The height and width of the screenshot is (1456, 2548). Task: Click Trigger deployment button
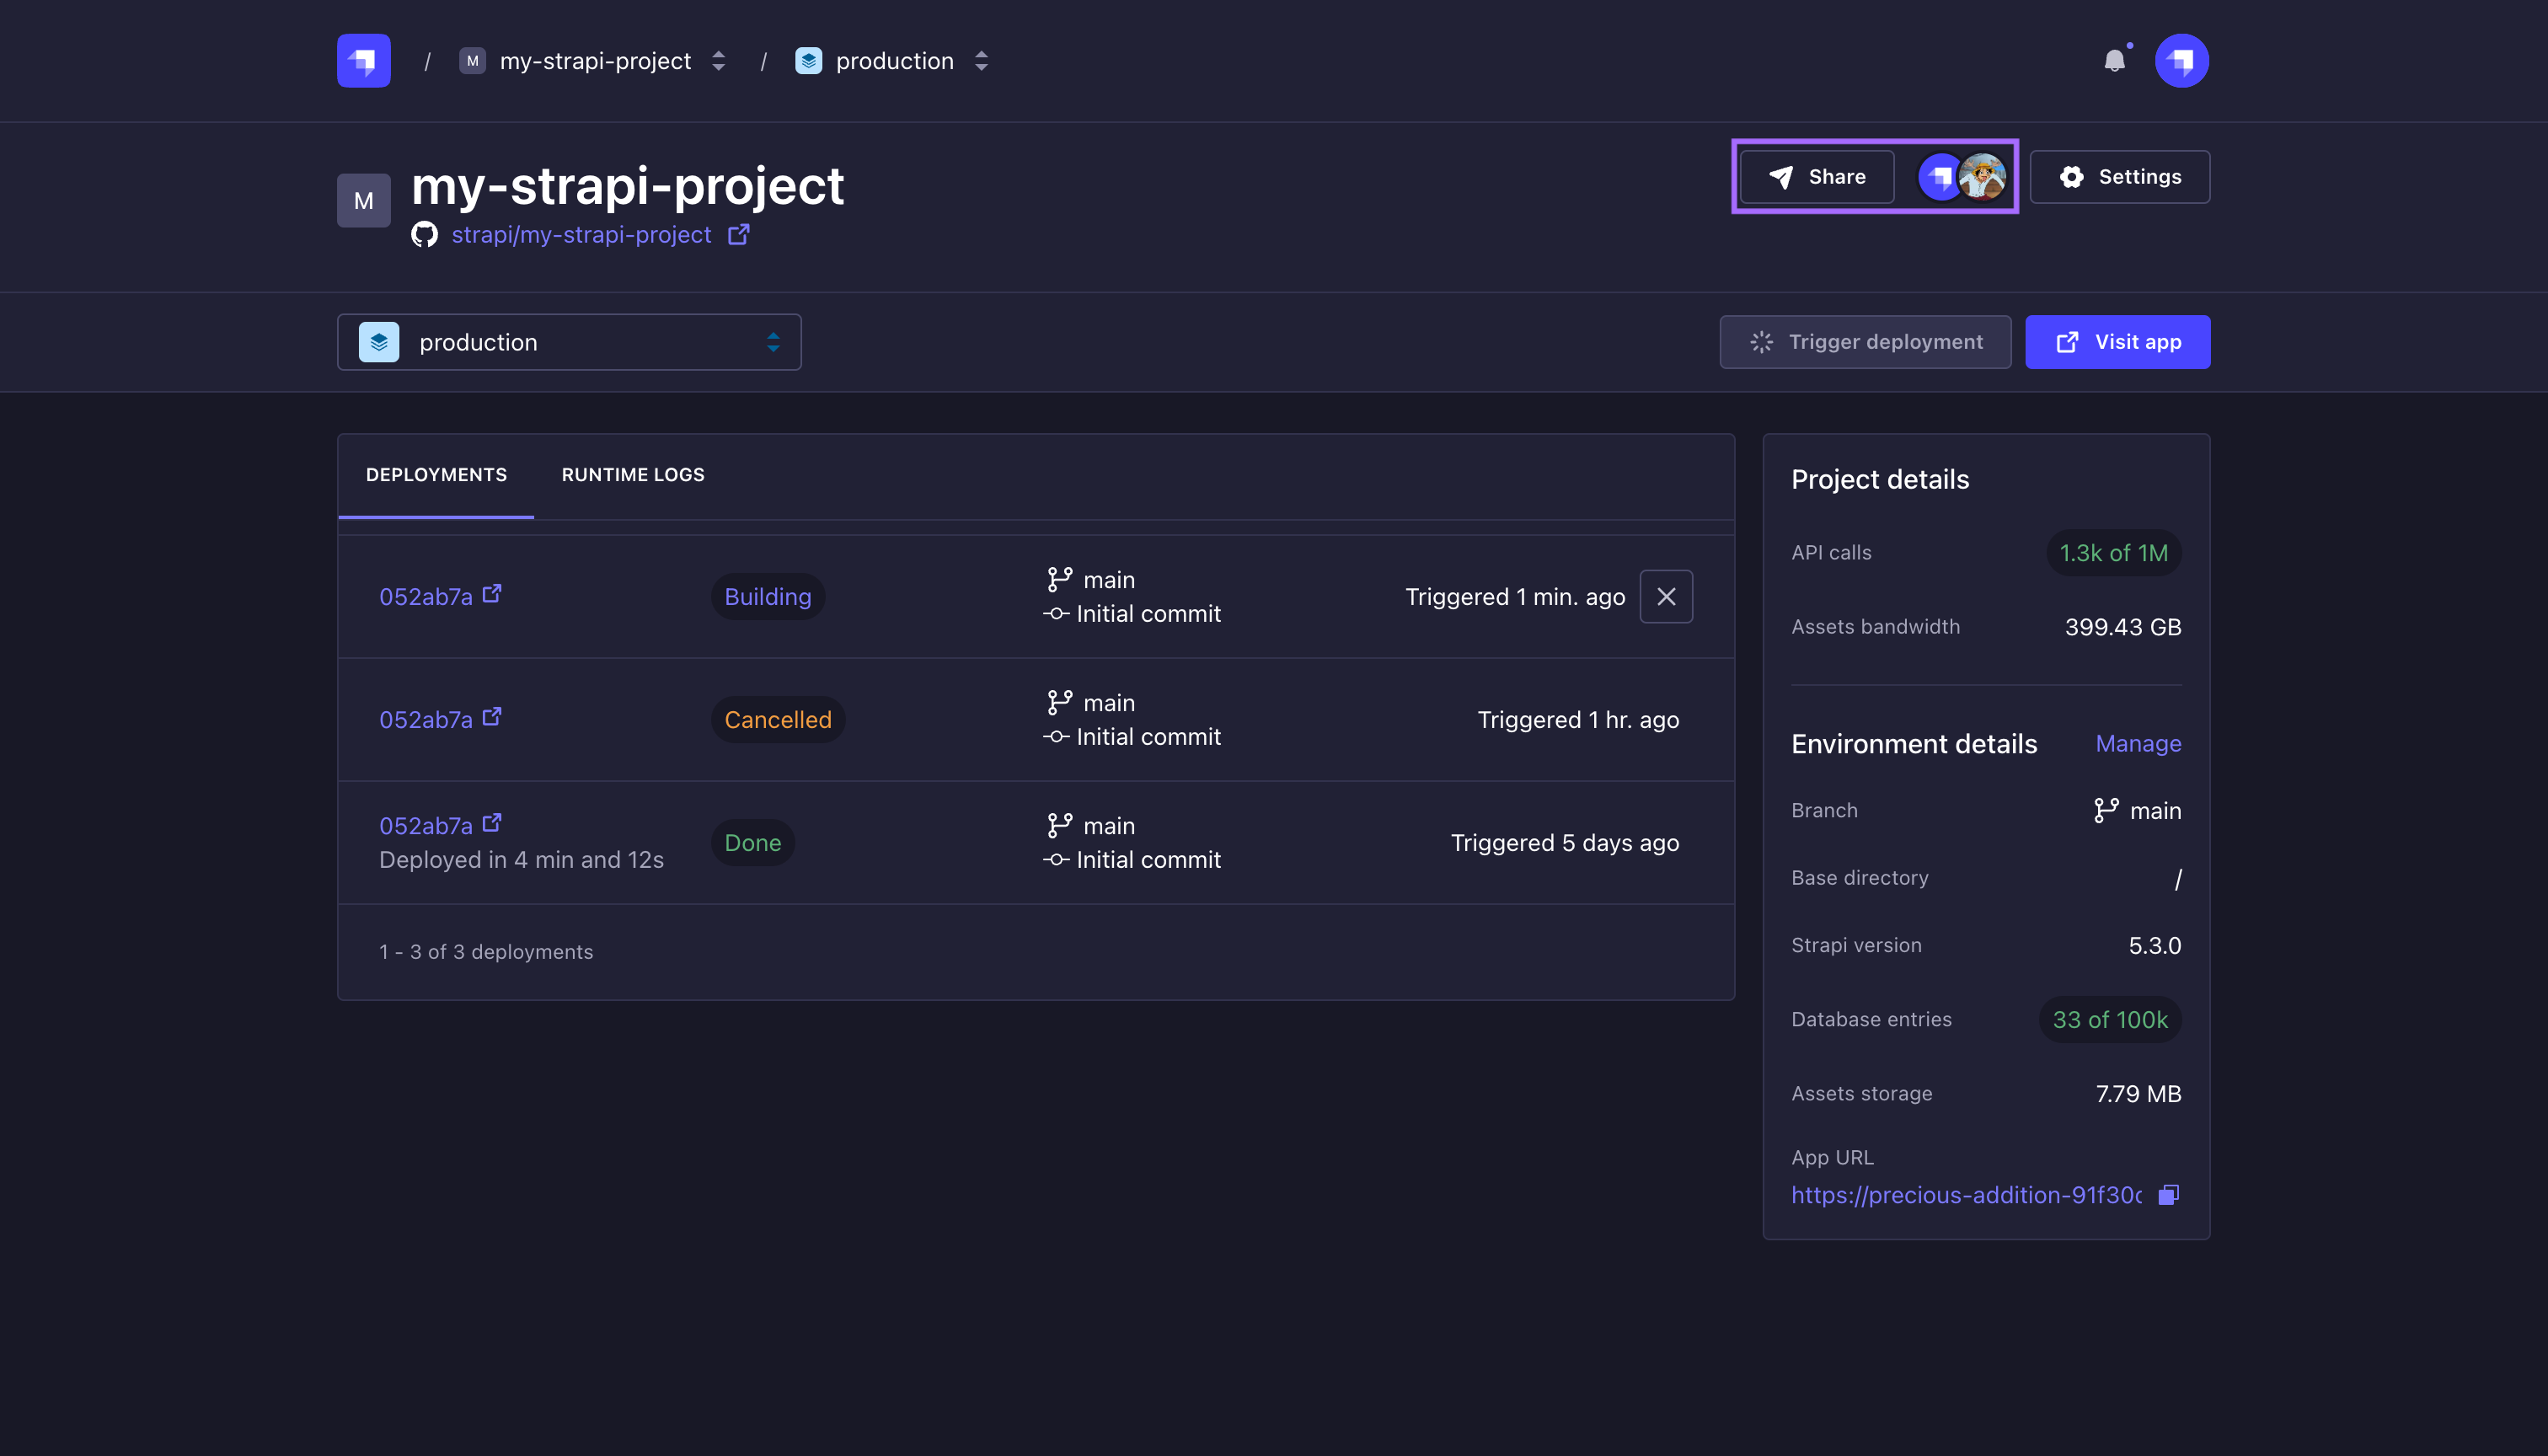pyautogui.click(x=1865, y=342)
